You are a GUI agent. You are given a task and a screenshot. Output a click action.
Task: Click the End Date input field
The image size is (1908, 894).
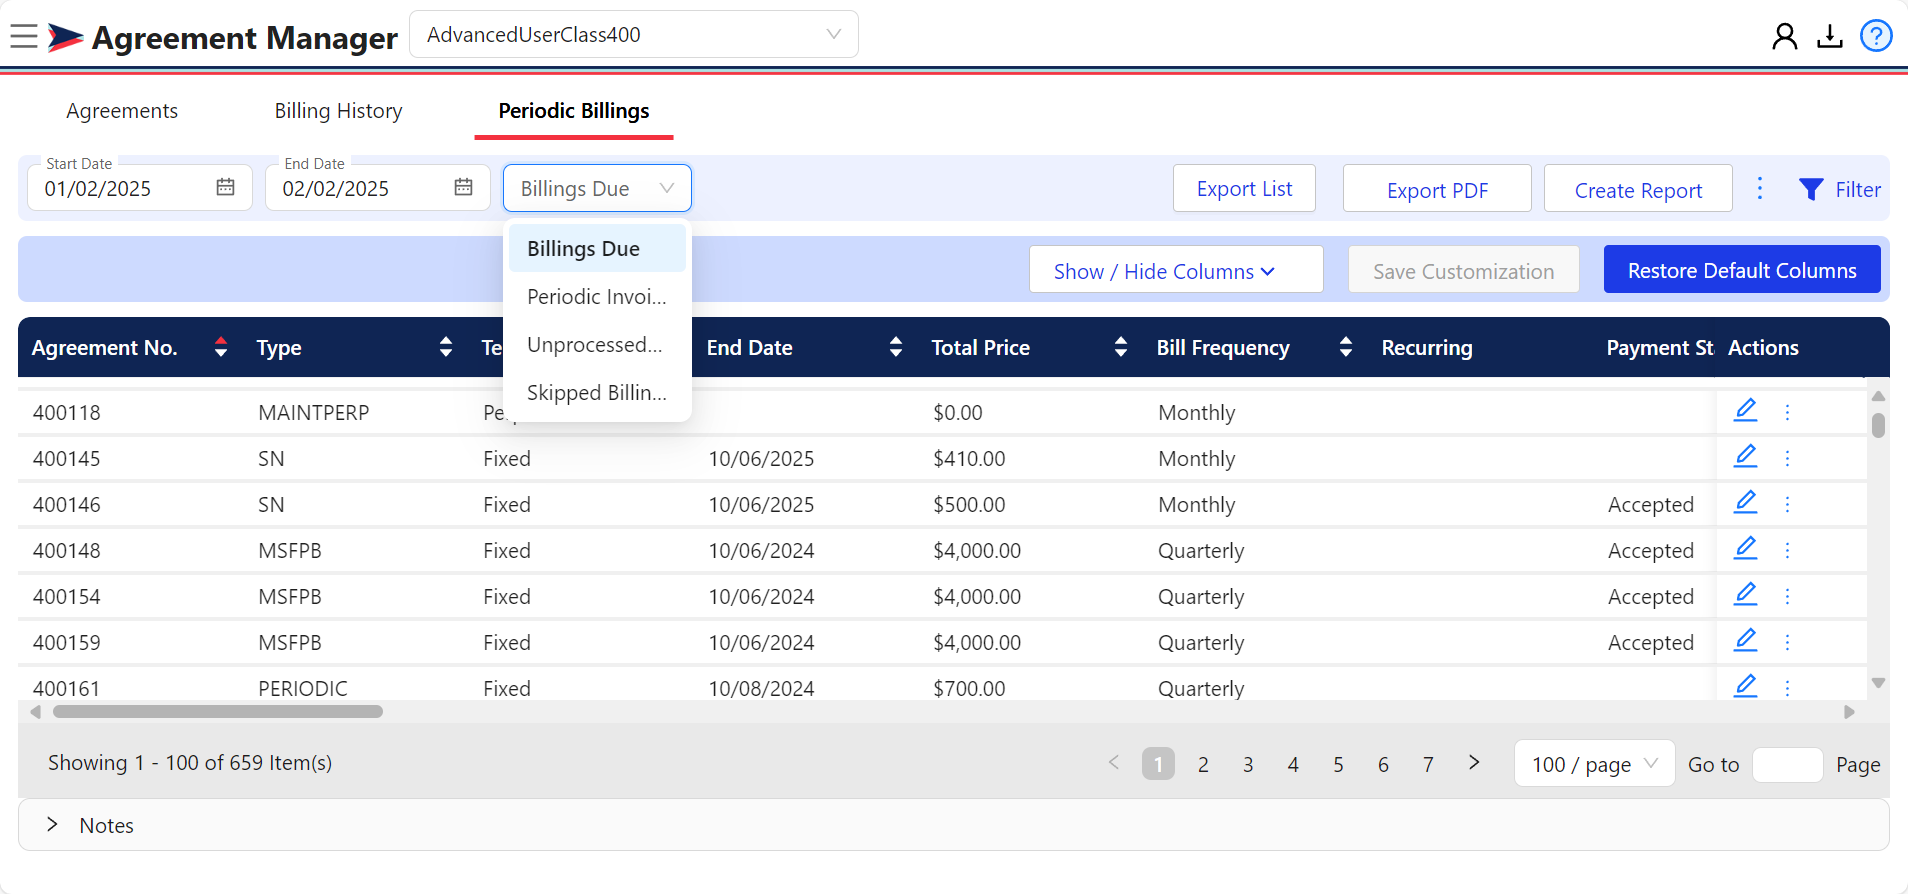point(378,188)
